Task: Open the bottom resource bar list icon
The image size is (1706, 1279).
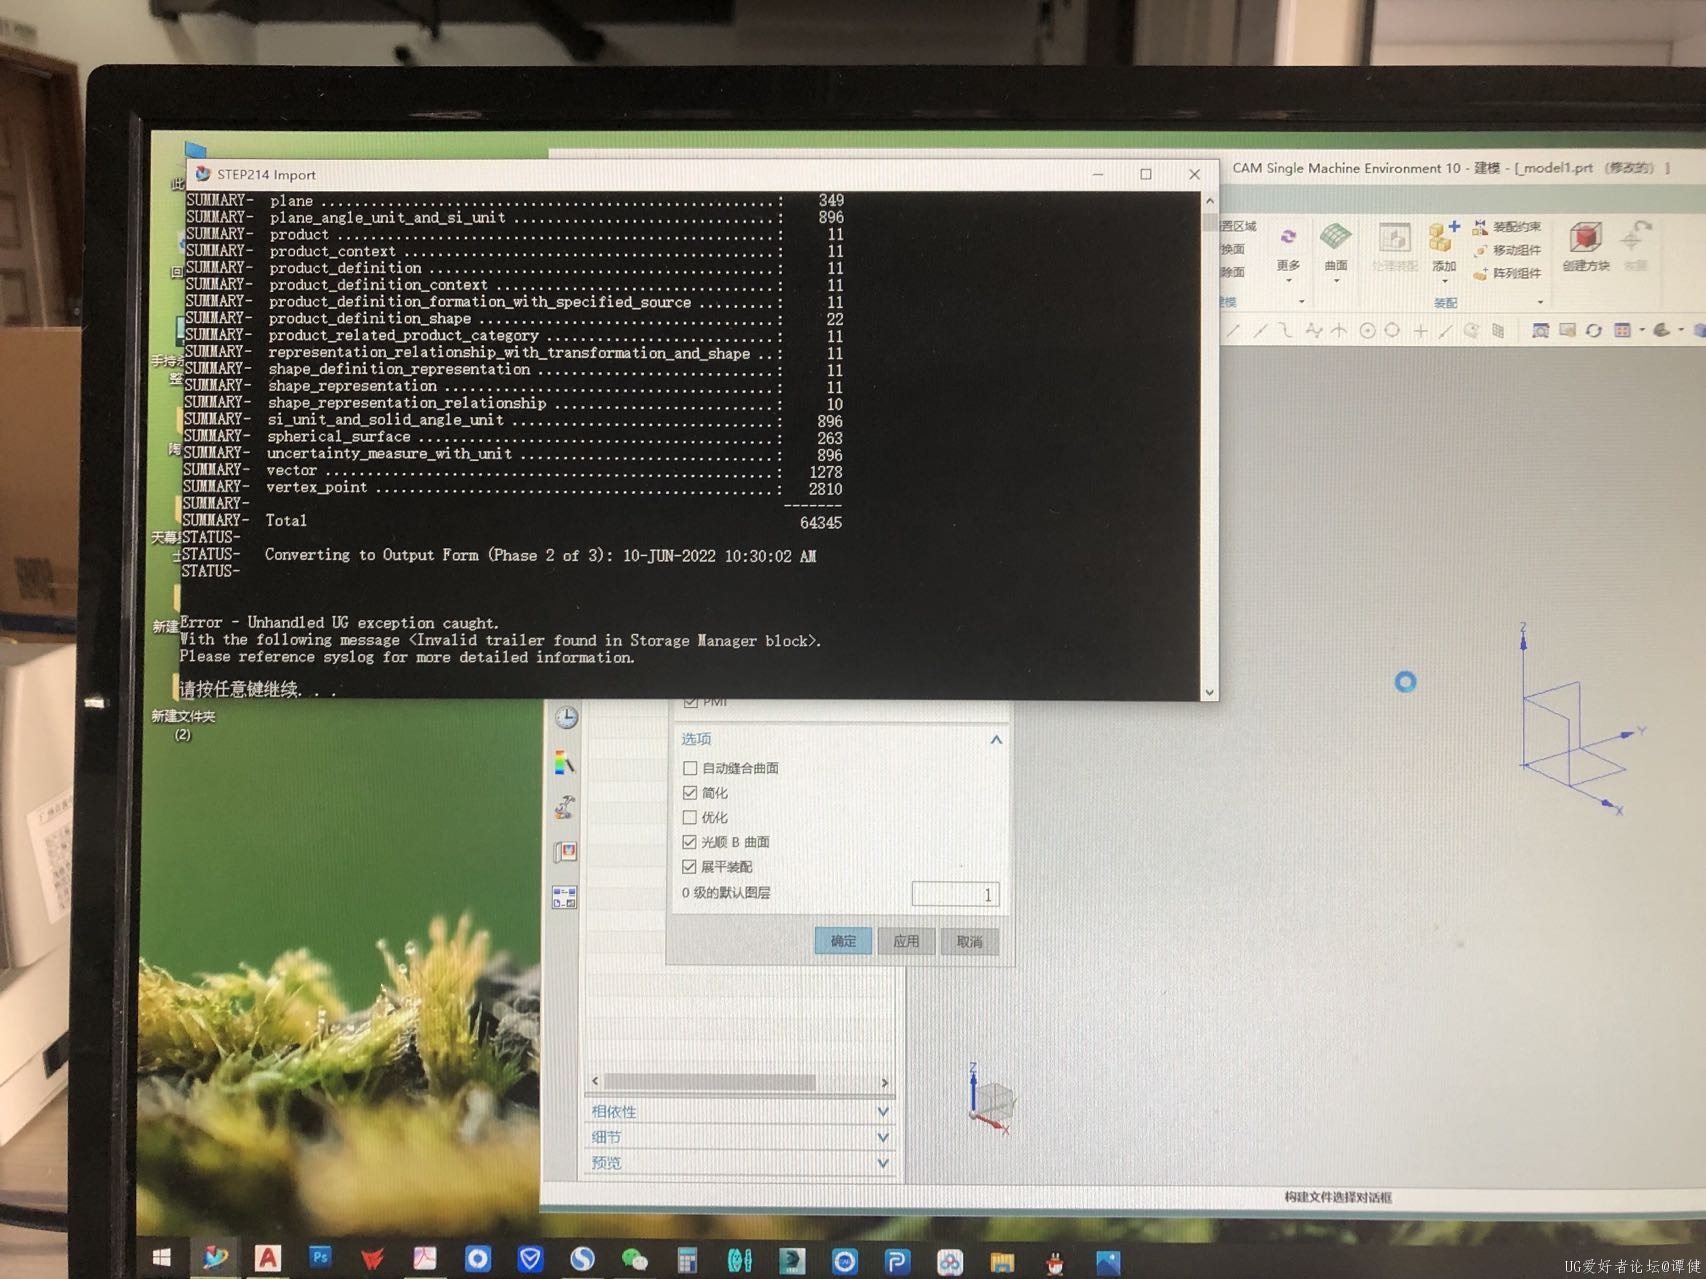Action: pyautogui.click(x=564, y=897)
